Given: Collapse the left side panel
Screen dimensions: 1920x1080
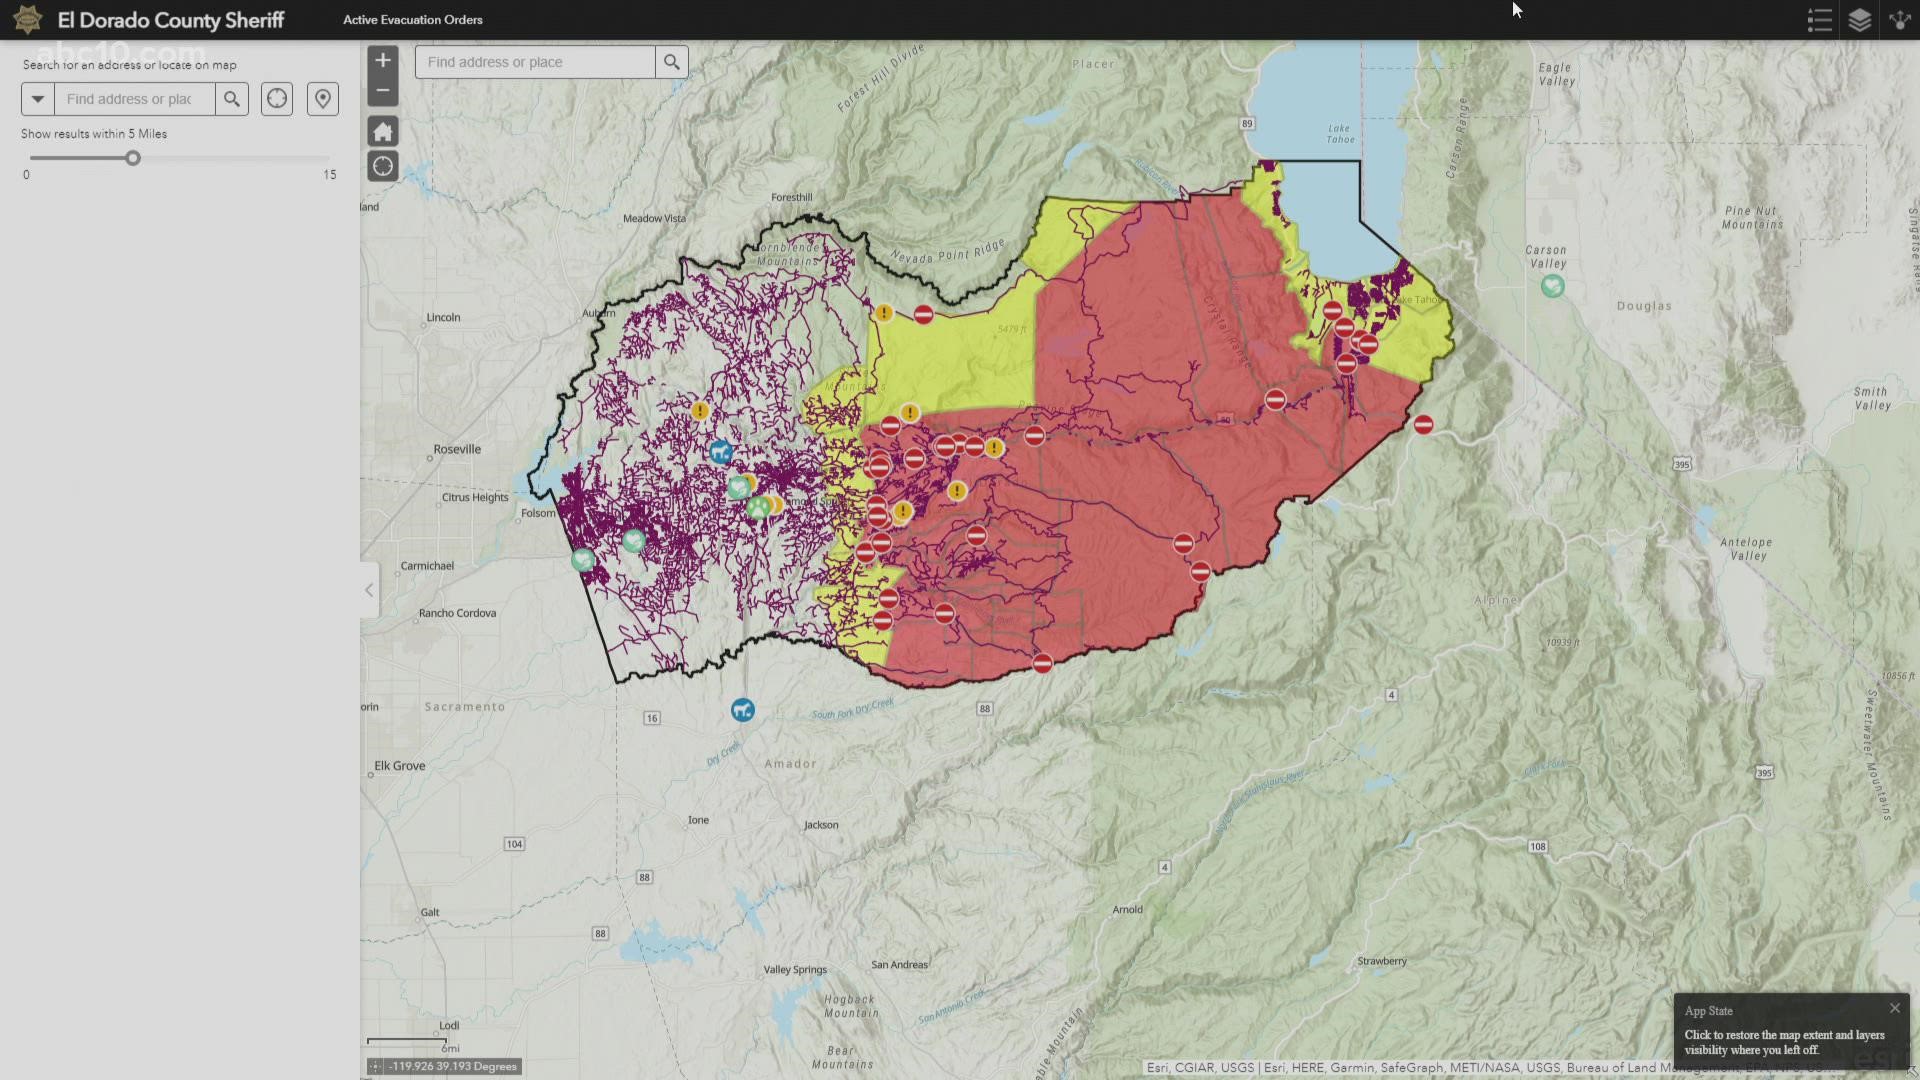Looking at the screenshot, I should (369, 590).
